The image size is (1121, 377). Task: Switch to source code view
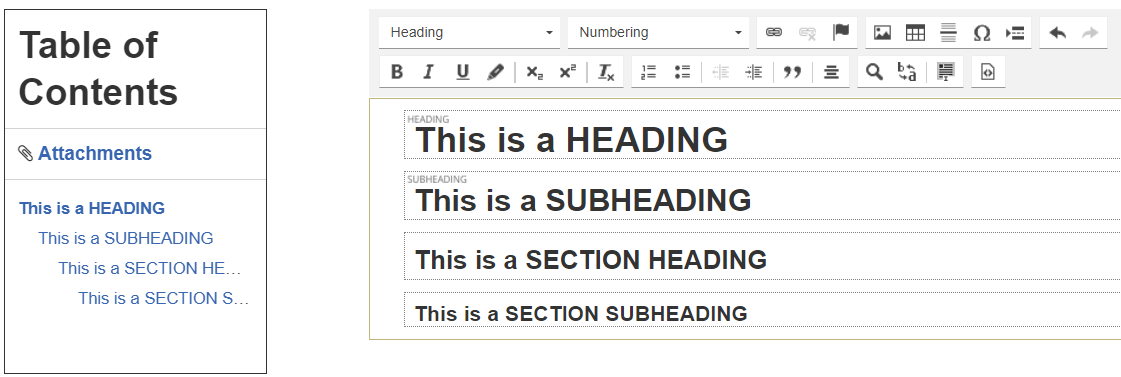[988, 72]
